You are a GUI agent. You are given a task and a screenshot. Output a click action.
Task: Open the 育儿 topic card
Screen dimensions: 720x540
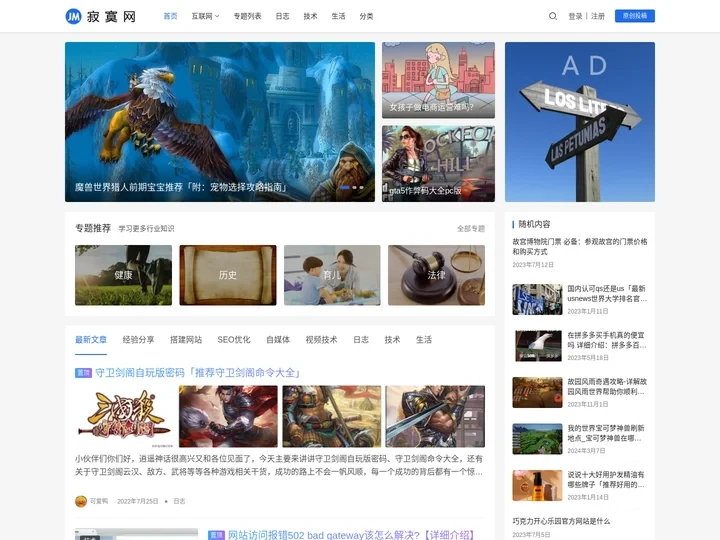332,275
